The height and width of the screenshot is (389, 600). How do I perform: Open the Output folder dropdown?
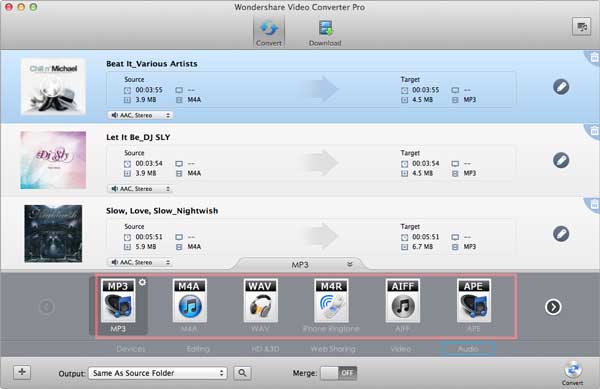(x=158, y=373)
